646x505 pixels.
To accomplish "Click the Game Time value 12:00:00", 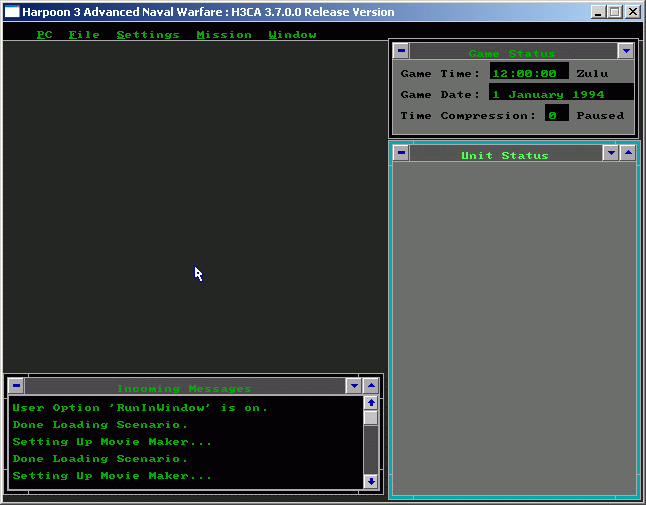I will pos(529,71).
